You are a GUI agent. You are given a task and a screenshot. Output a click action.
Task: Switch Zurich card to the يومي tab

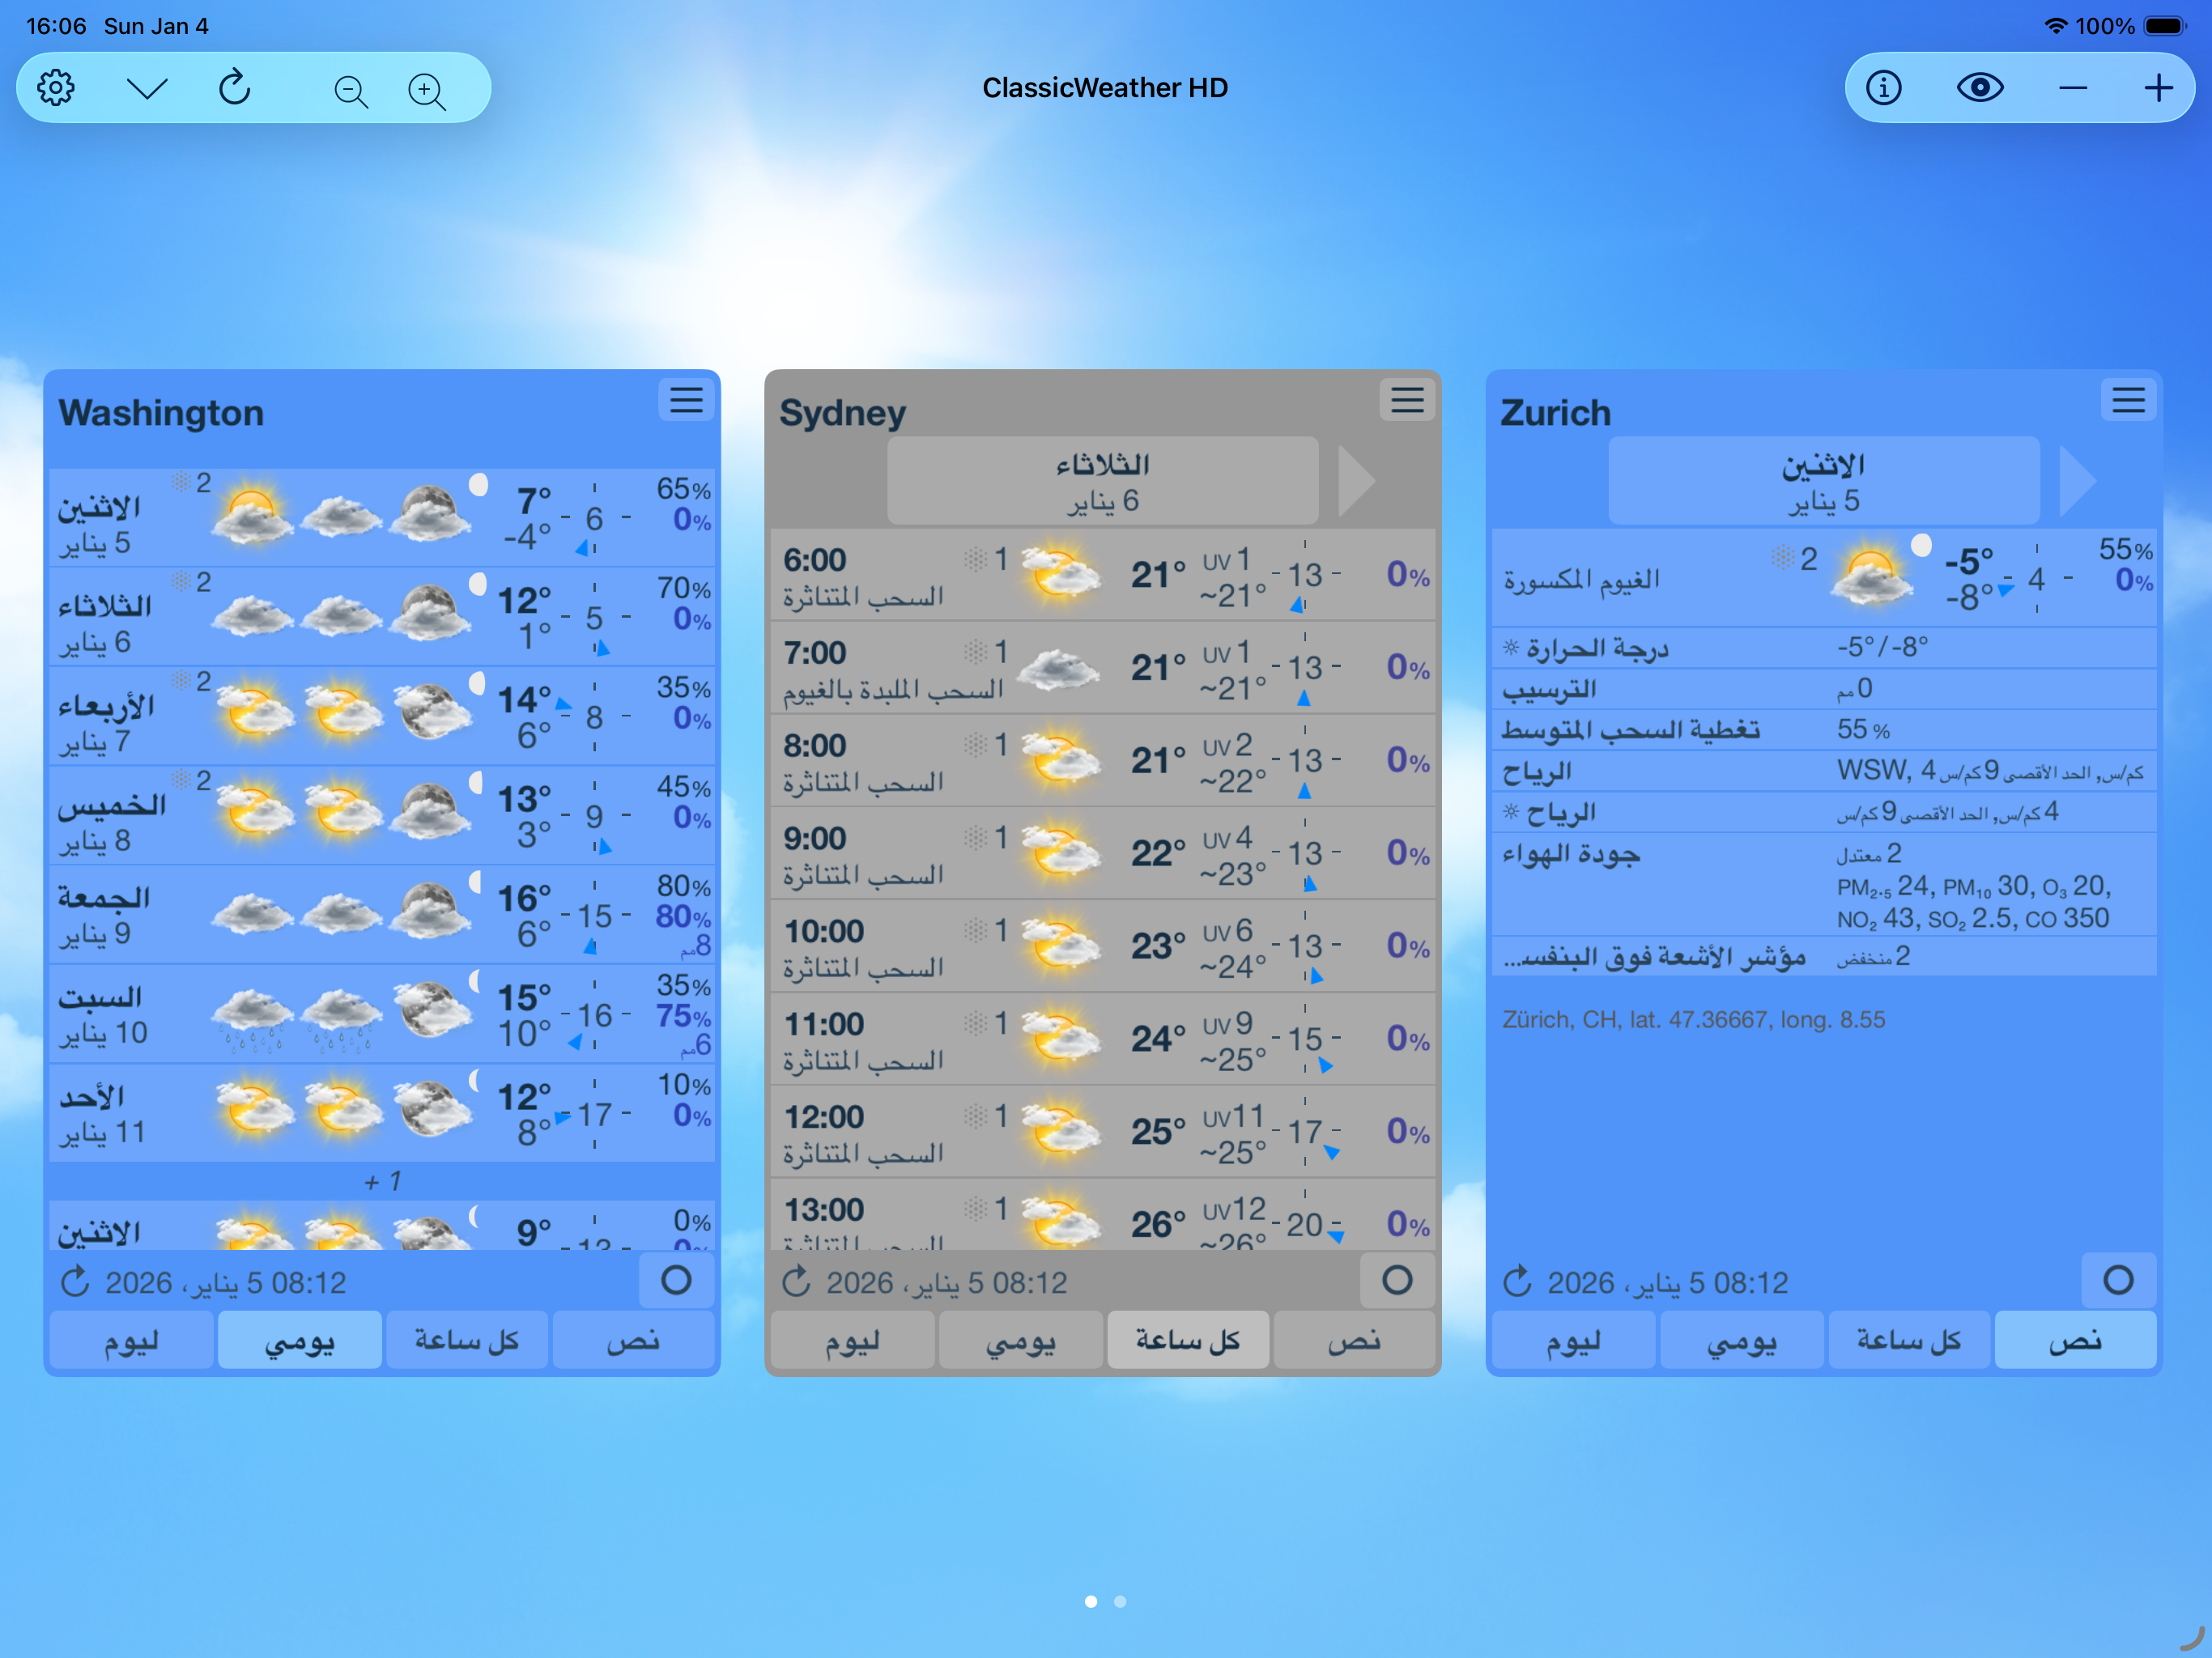[1741, 1339]
